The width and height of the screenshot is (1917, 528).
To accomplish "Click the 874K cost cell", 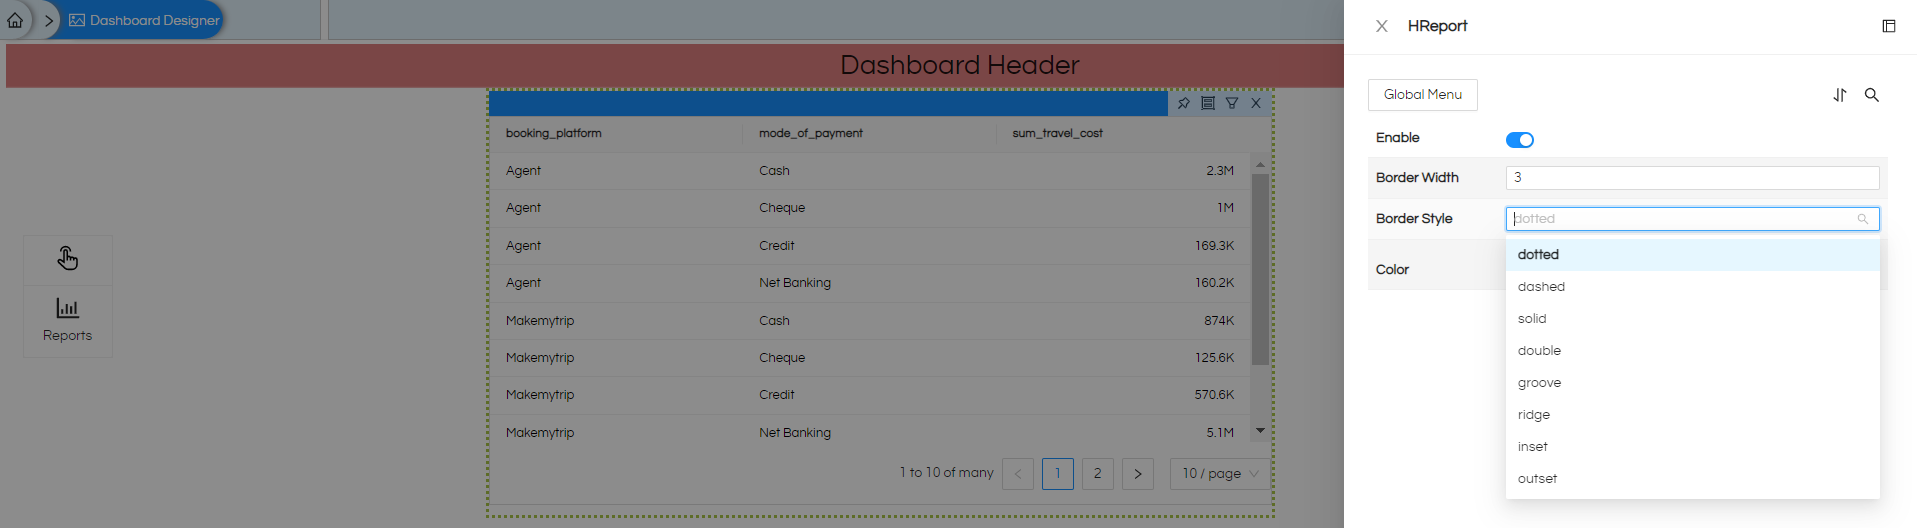I will click(x=1219, y=321).
